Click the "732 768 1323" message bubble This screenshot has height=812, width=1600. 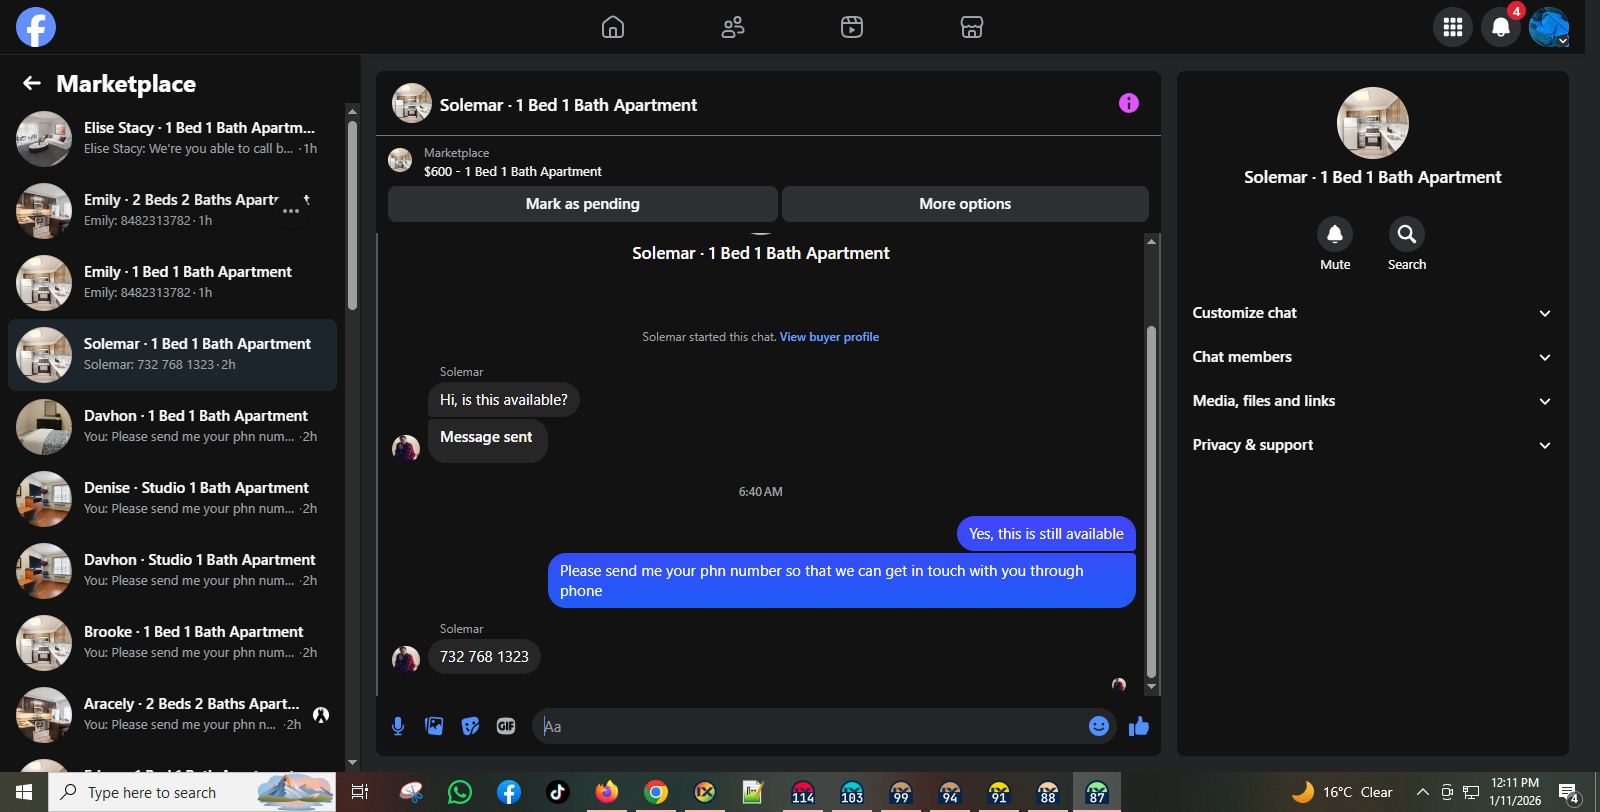(x=484, y=657)
